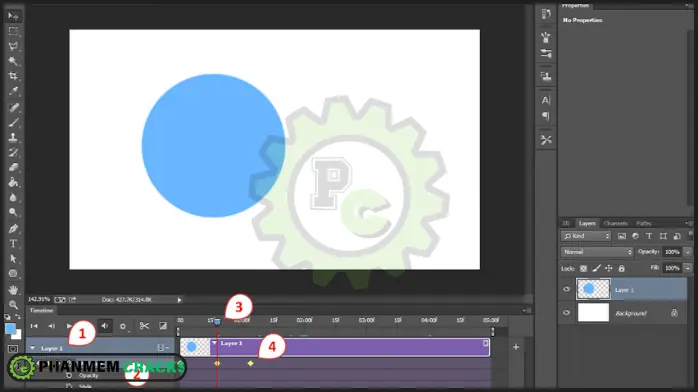Open timeline playback settings gear

pos(123,326)
